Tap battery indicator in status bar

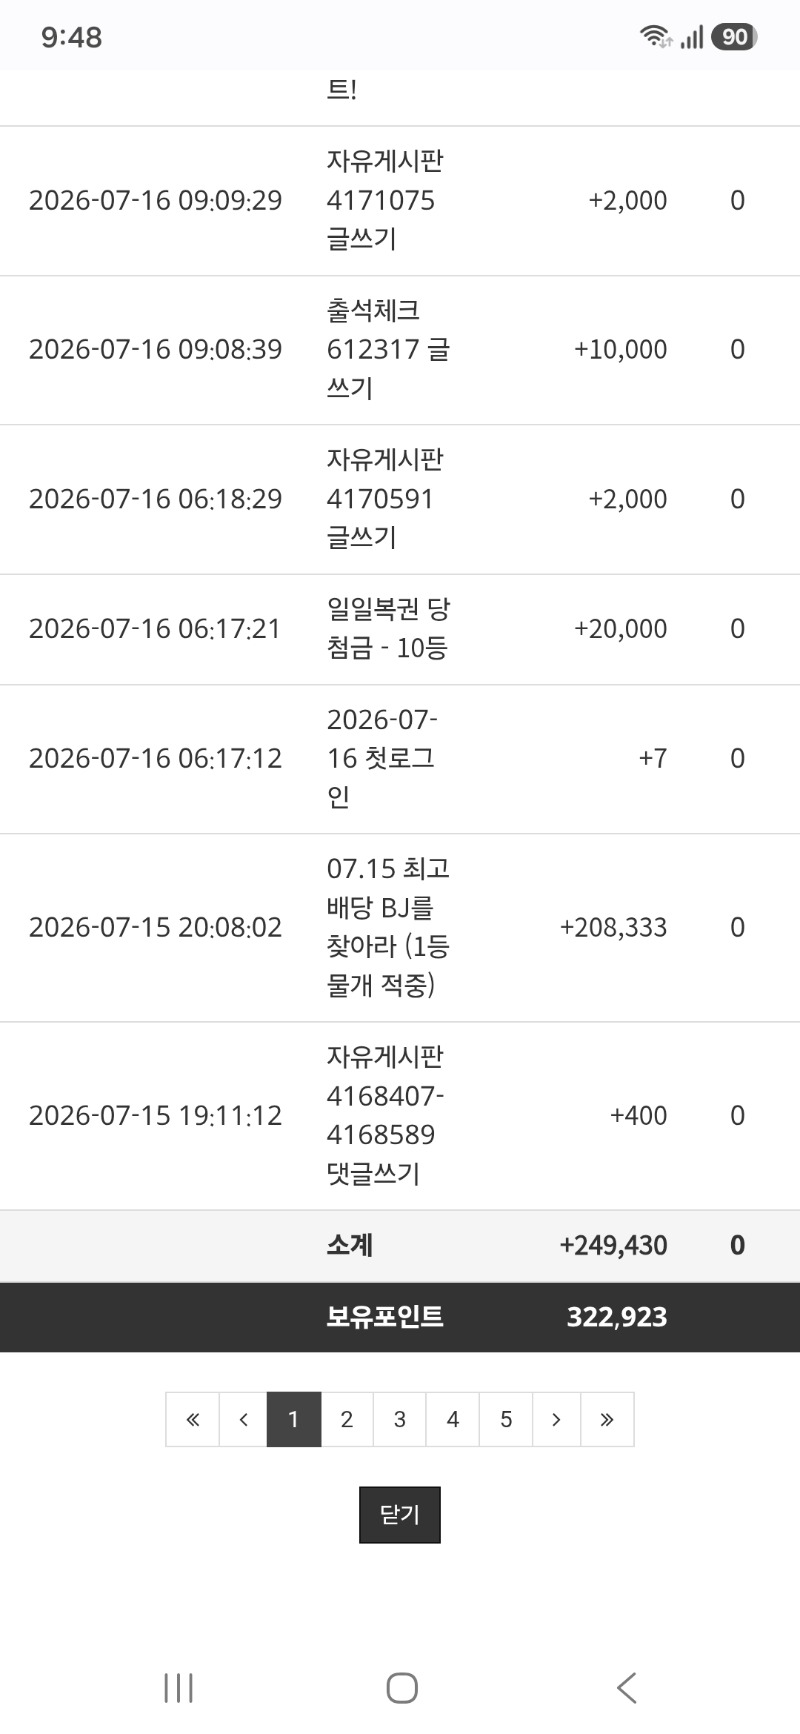734,37
